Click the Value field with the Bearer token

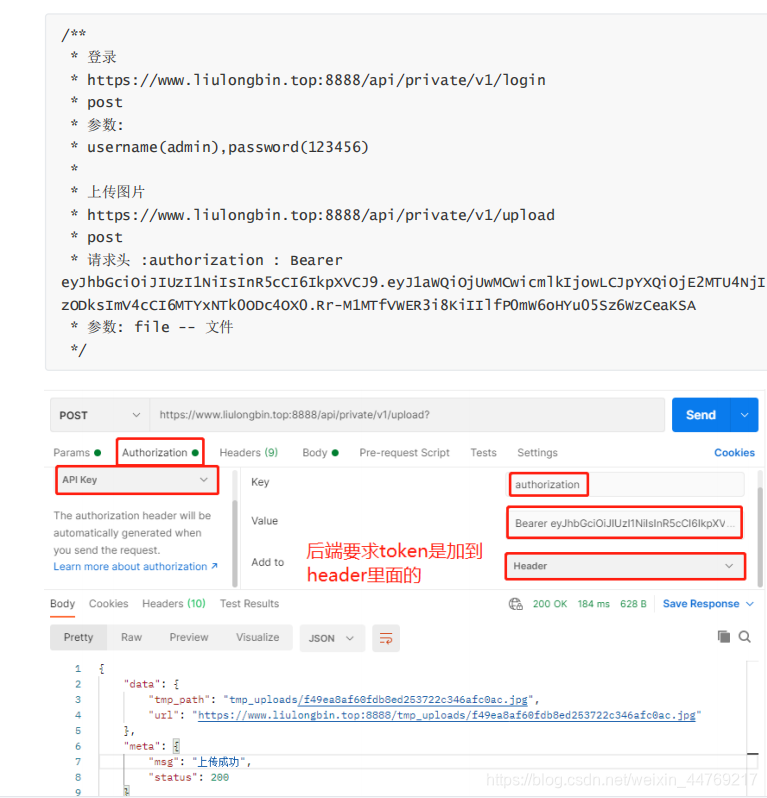tap(624, 523)
